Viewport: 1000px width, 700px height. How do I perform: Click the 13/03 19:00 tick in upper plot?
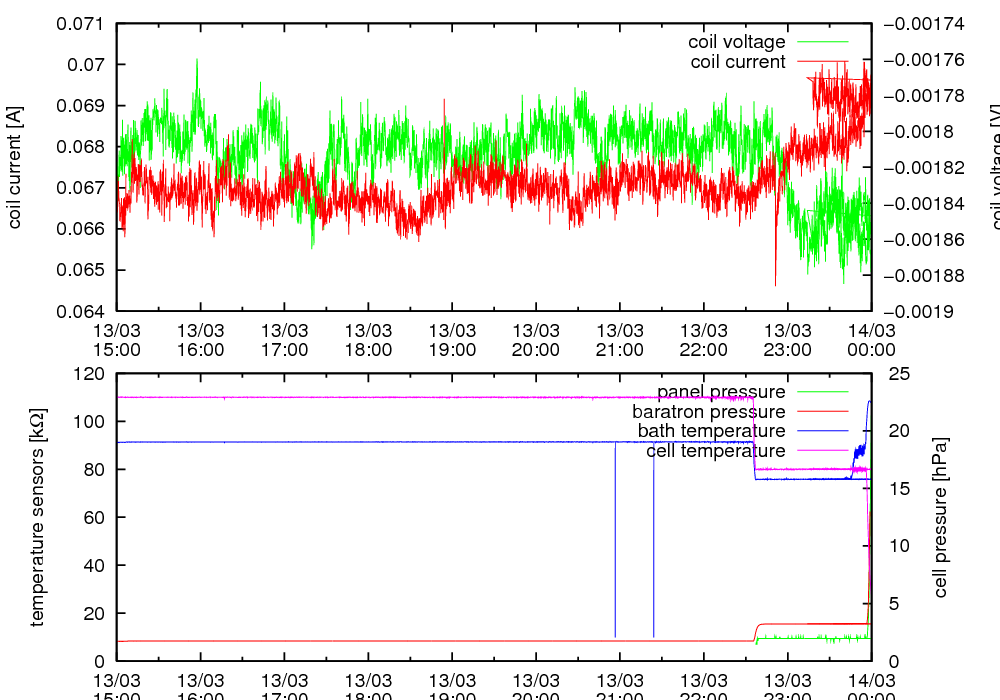452,339
